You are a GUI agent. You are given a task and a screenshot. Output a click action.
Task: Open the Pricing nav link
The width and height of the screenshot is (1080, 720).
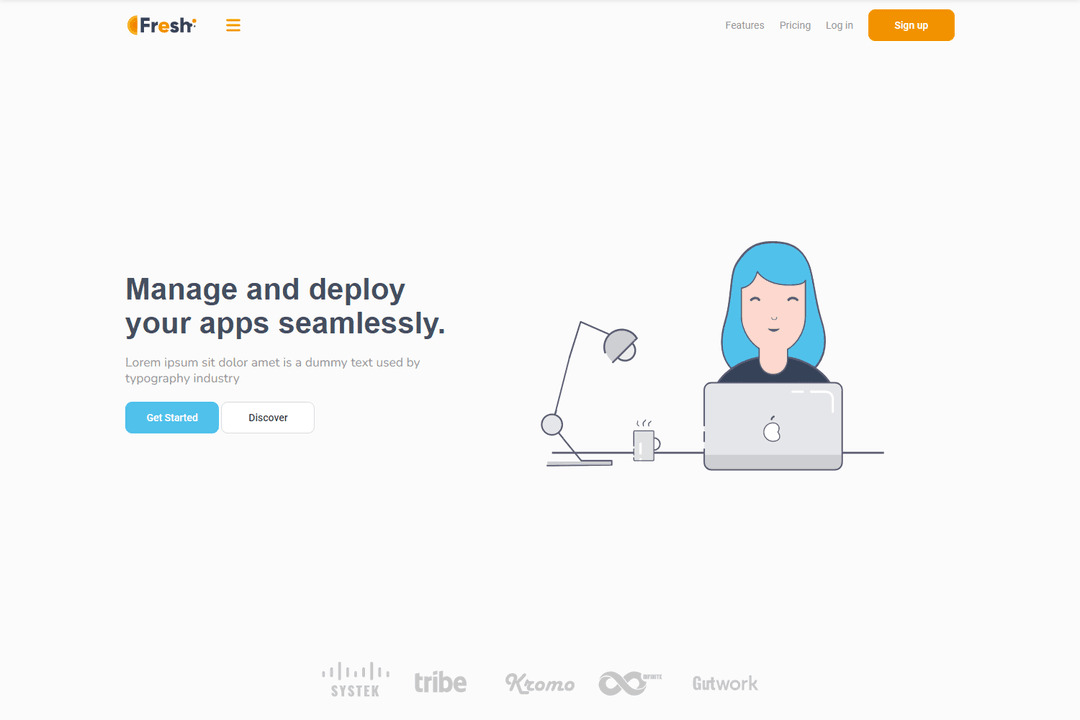(795, 25)
